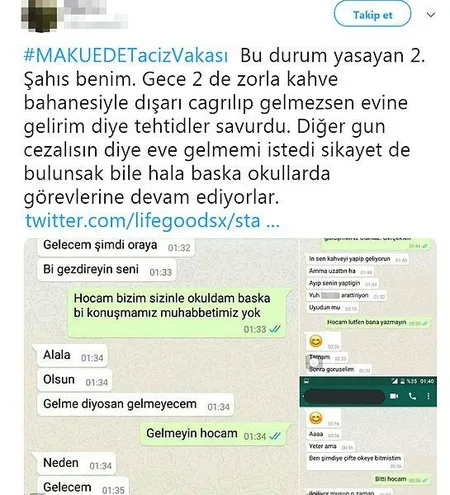Open the lower right chat screenshot image
450x495 pixels.
pos(368,436)
